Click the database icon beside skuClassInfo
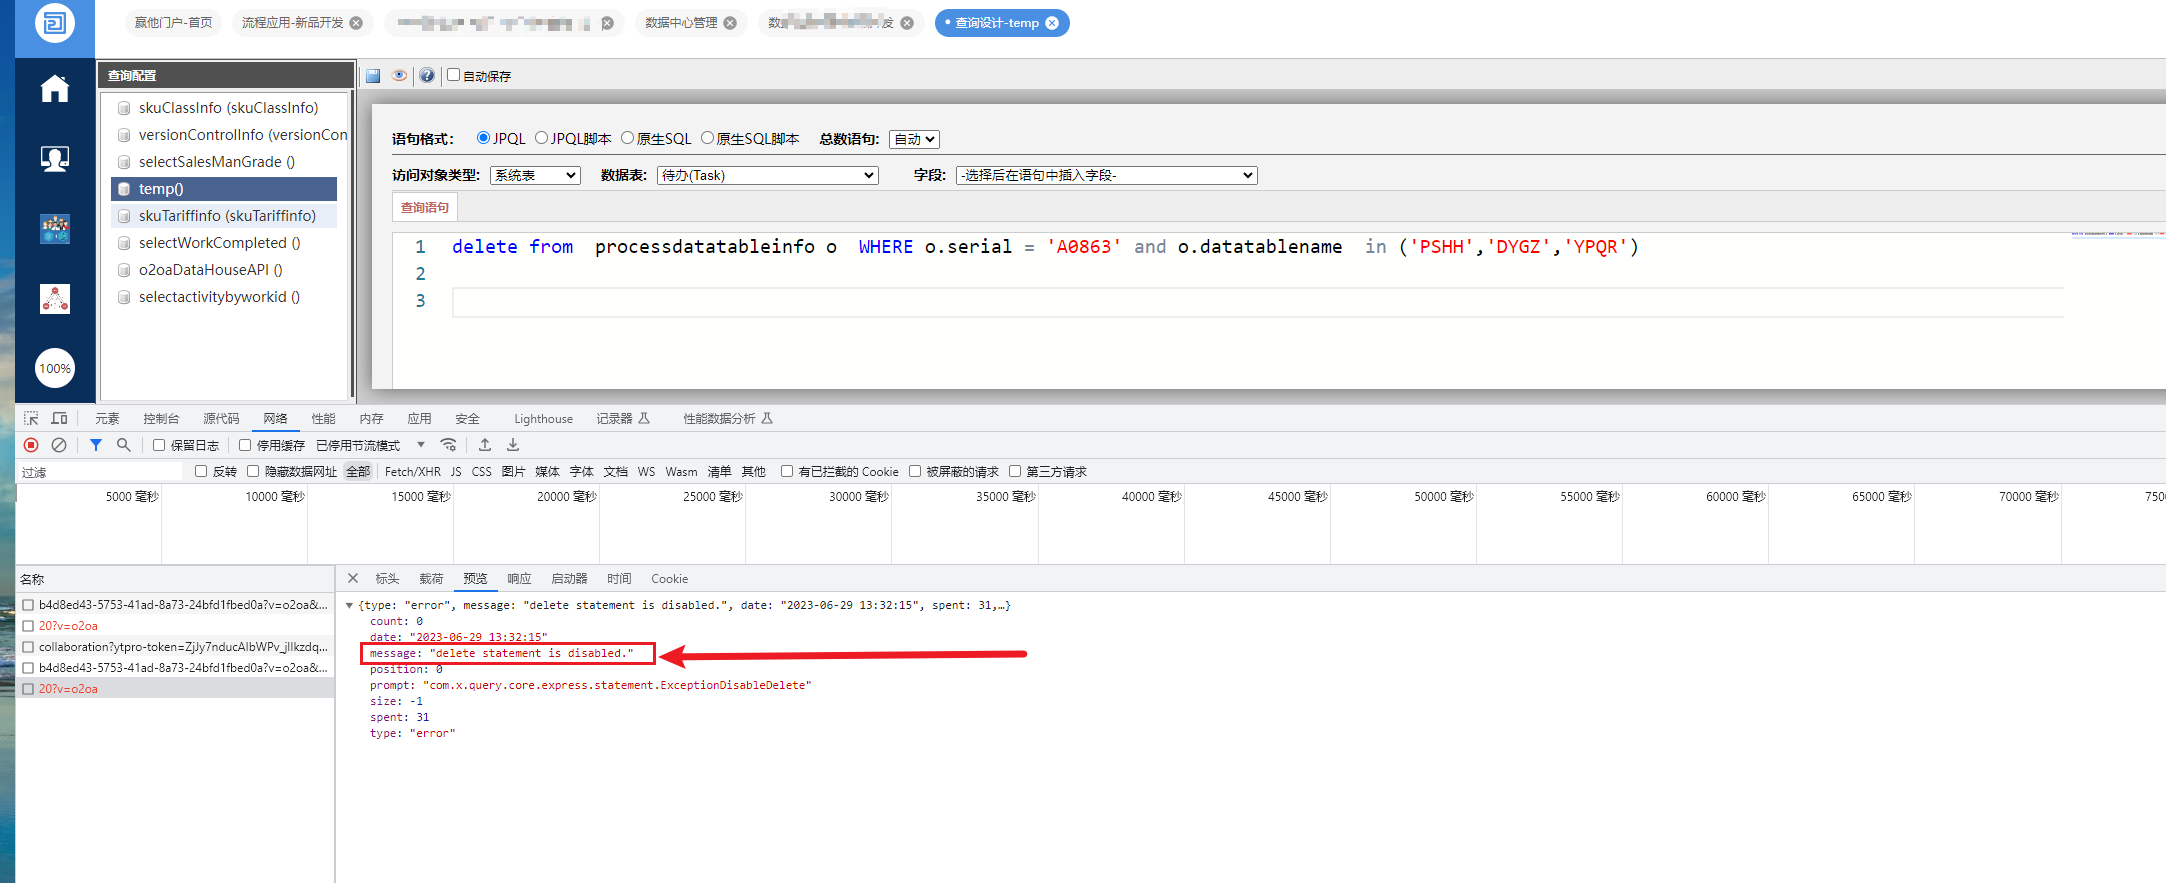The image size is (2166, 883). tap(124, 108)
